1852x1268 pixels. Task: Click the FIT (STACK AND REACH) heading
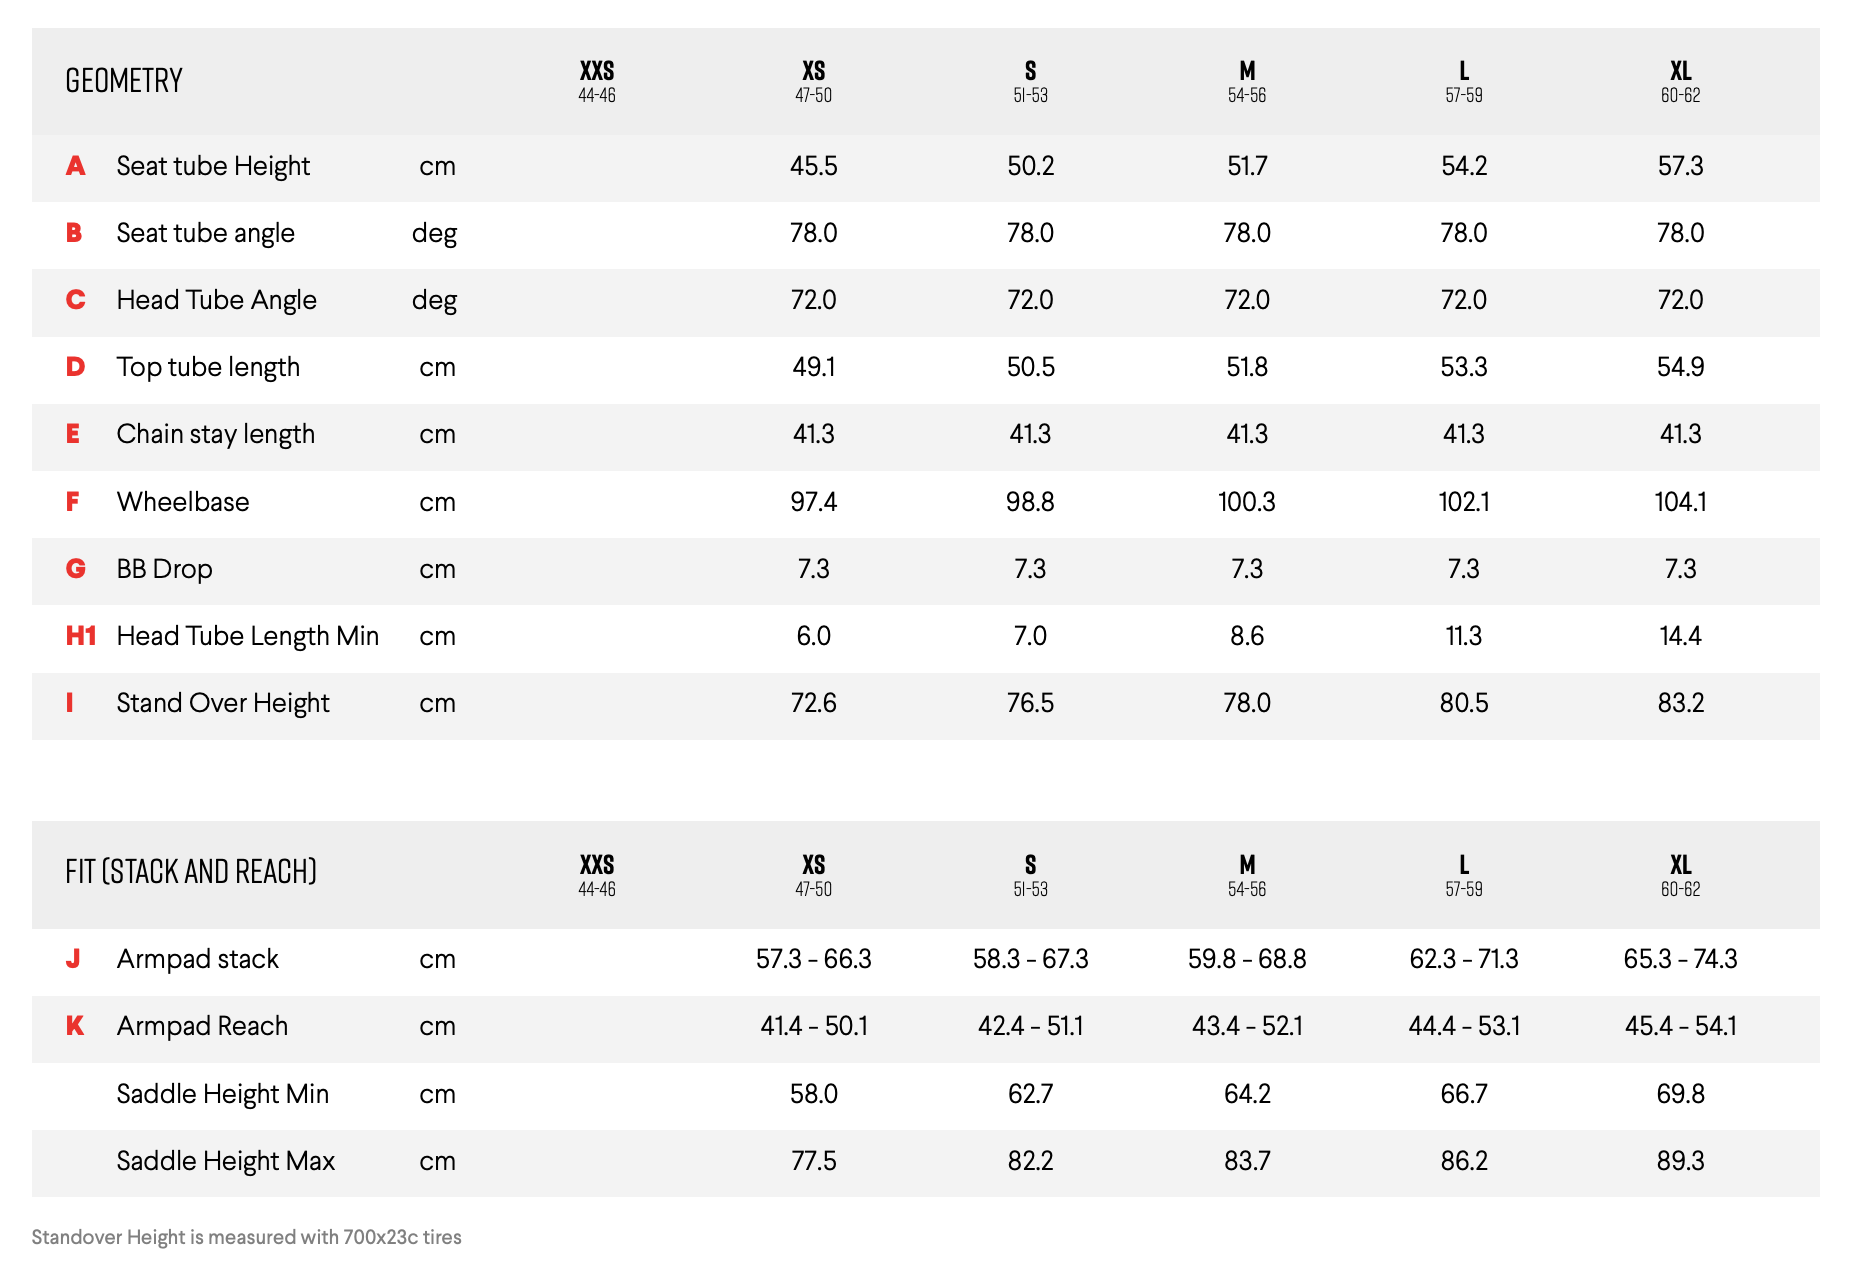tap(191, 872)
